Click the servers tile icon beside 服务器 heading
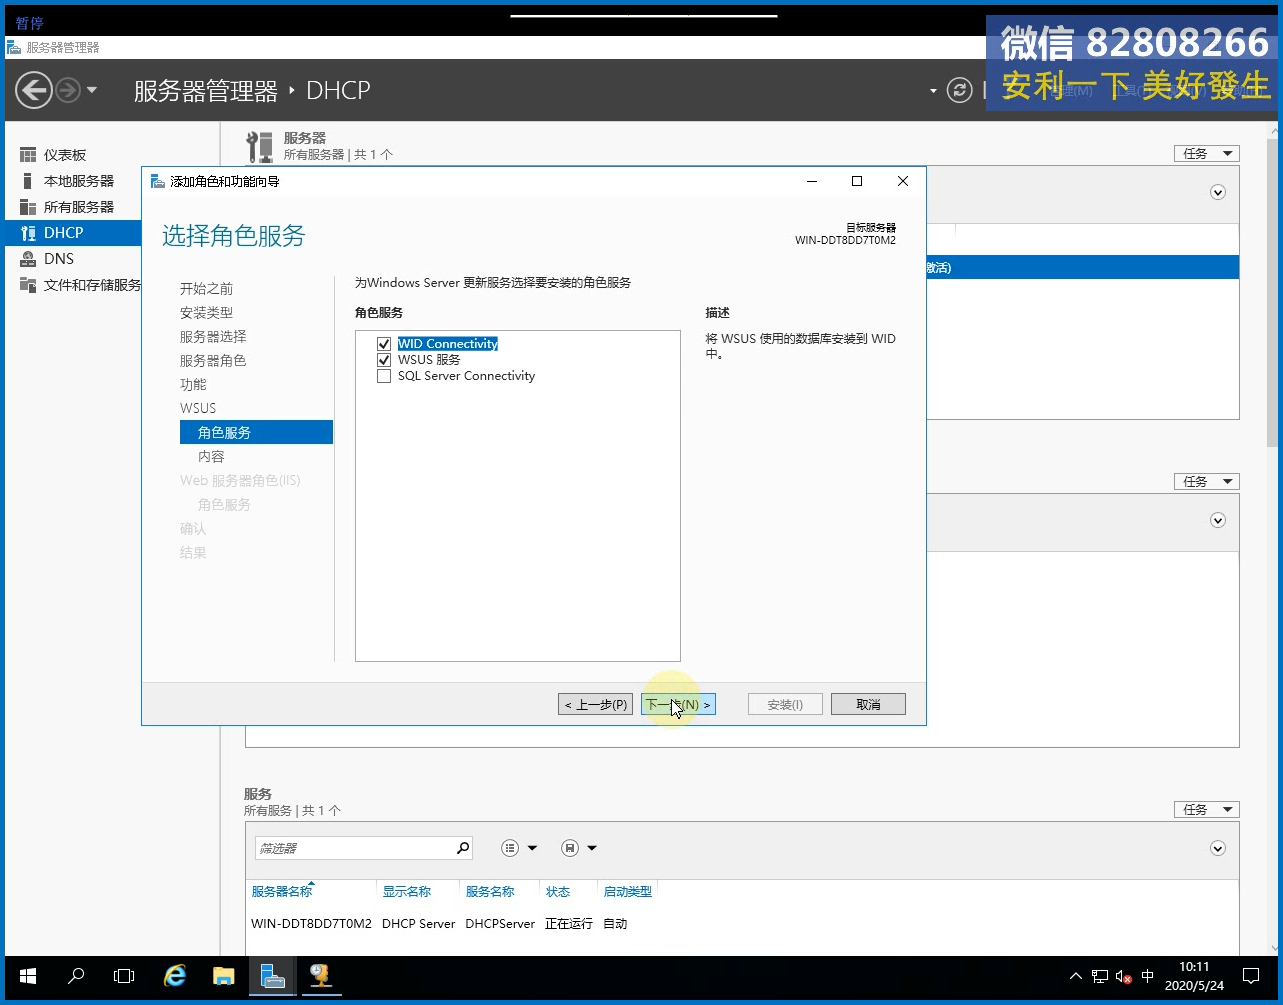This screenshot has height=1005, width=1283. point(260,147)
